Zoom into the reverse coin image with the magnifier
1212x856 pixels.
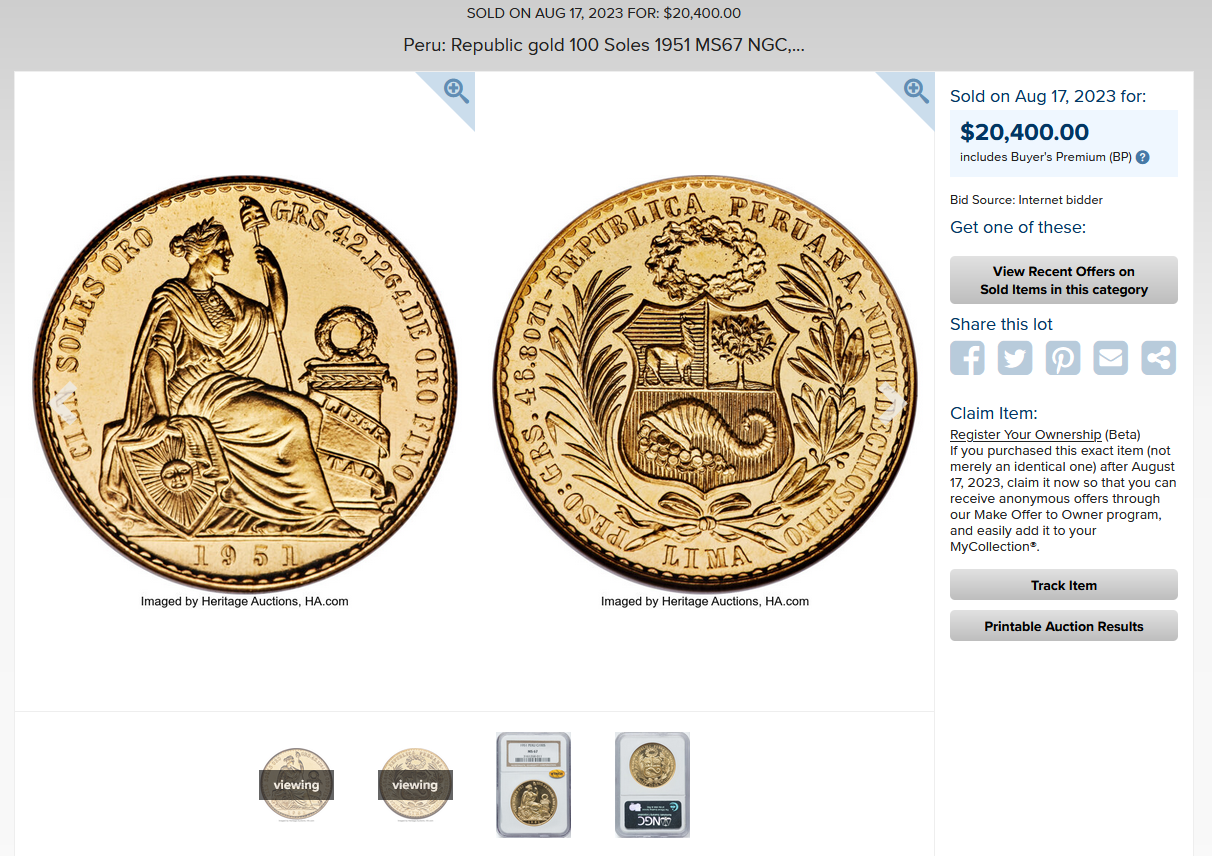pos(916,91)
